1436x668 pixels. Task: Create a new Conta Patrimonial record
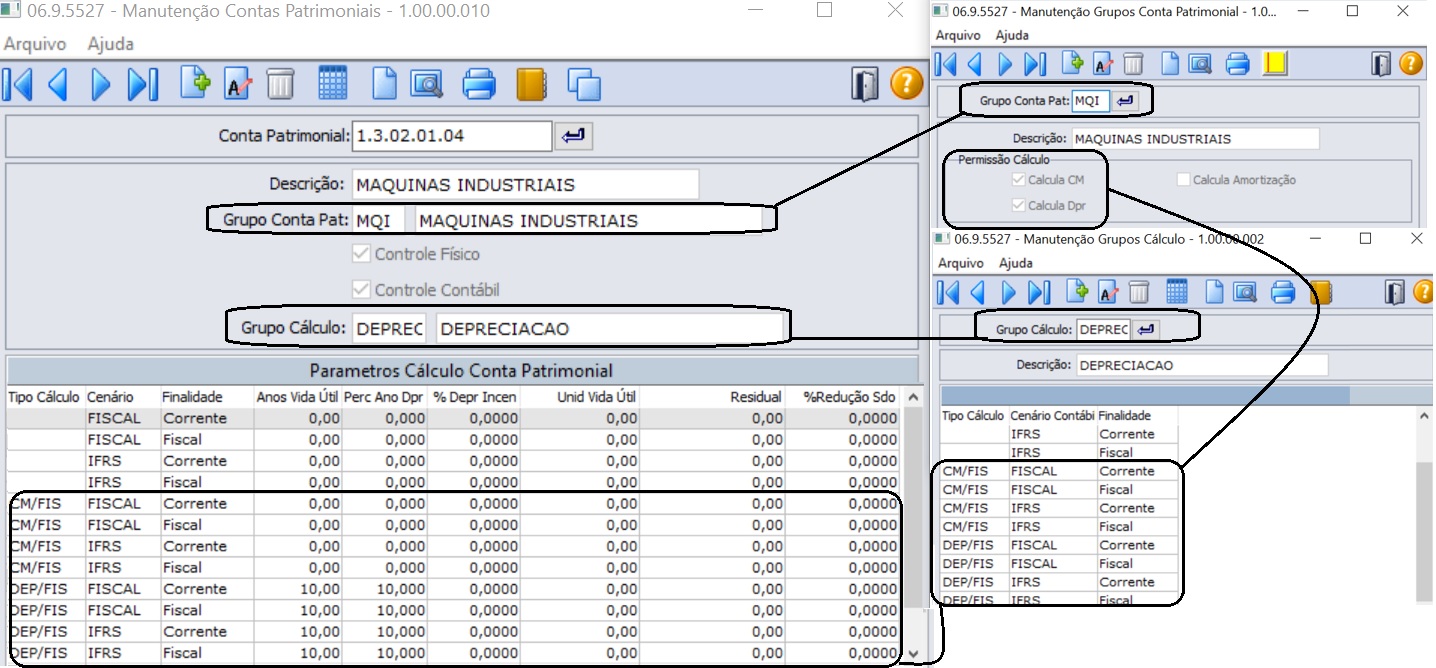point(195,84)
